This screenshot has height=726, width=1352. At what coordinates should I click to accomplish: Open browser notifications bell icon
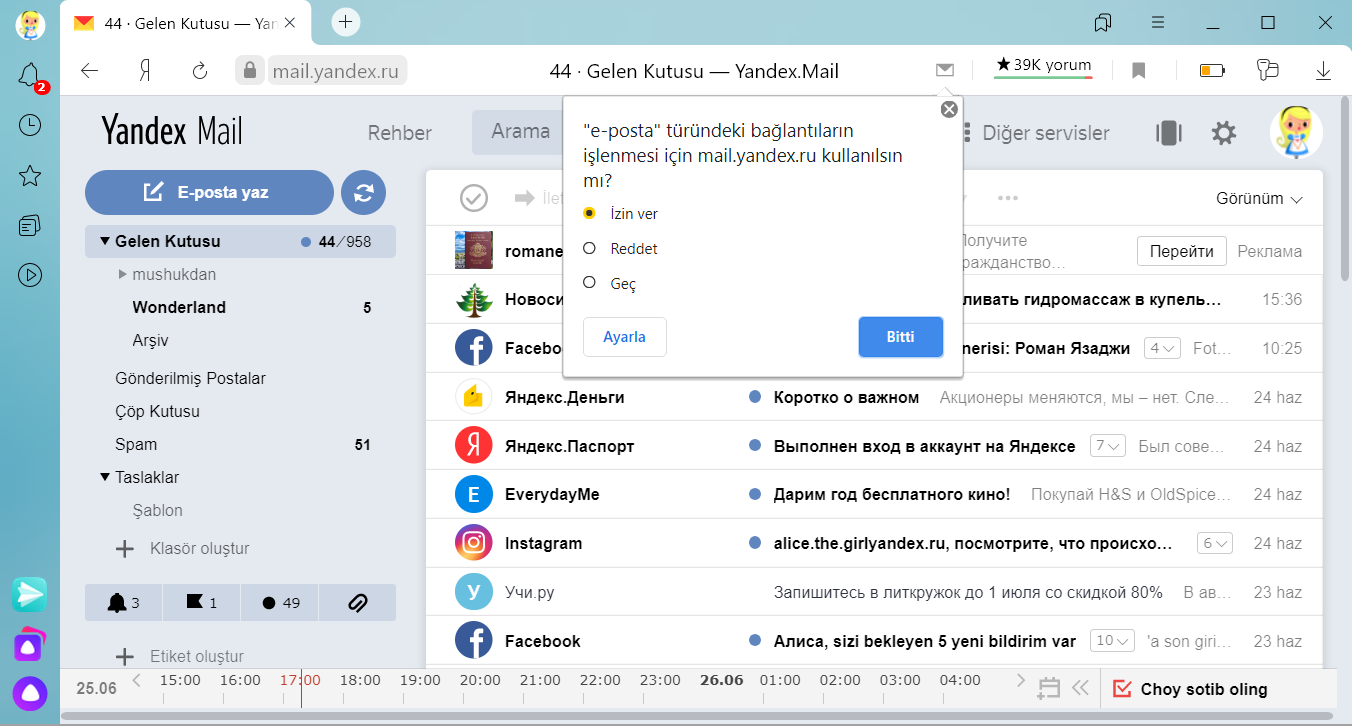(x=30, y=75)
